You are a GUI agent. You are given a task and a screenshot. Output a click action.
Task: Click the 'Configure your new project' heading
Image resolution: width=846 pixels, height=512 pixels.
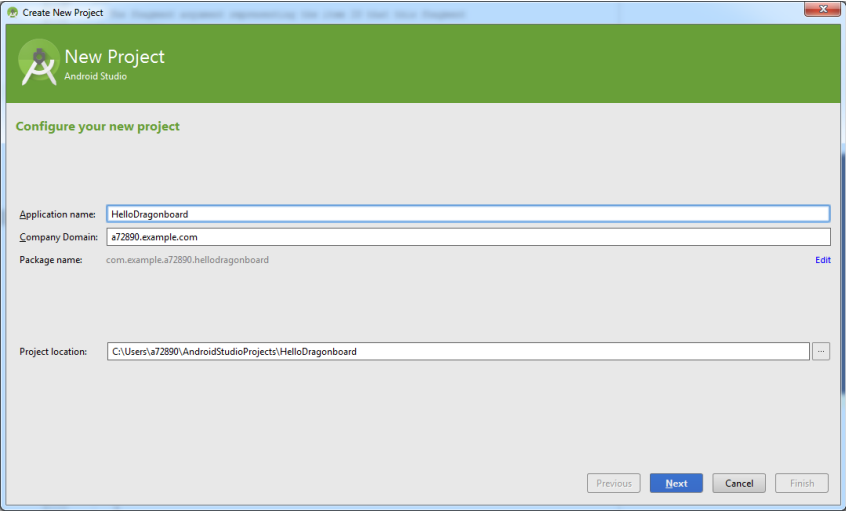(x=98, y=126)
